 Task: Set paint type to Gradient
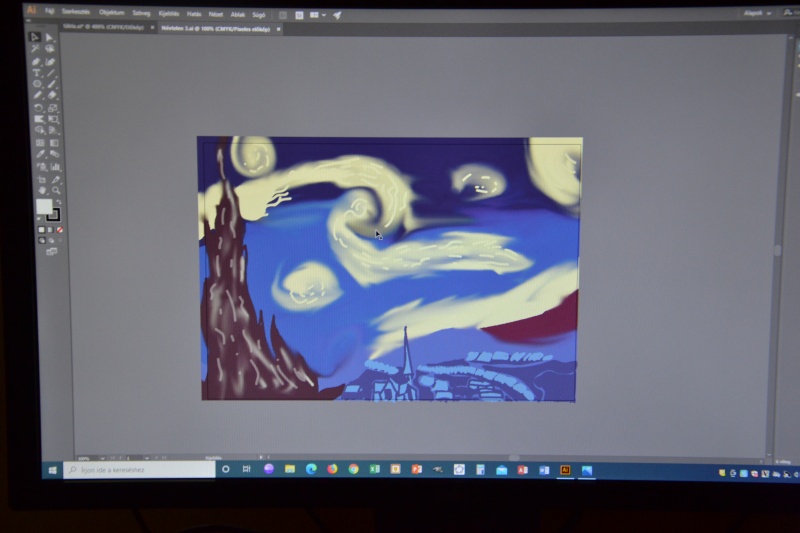coord(51,230)
